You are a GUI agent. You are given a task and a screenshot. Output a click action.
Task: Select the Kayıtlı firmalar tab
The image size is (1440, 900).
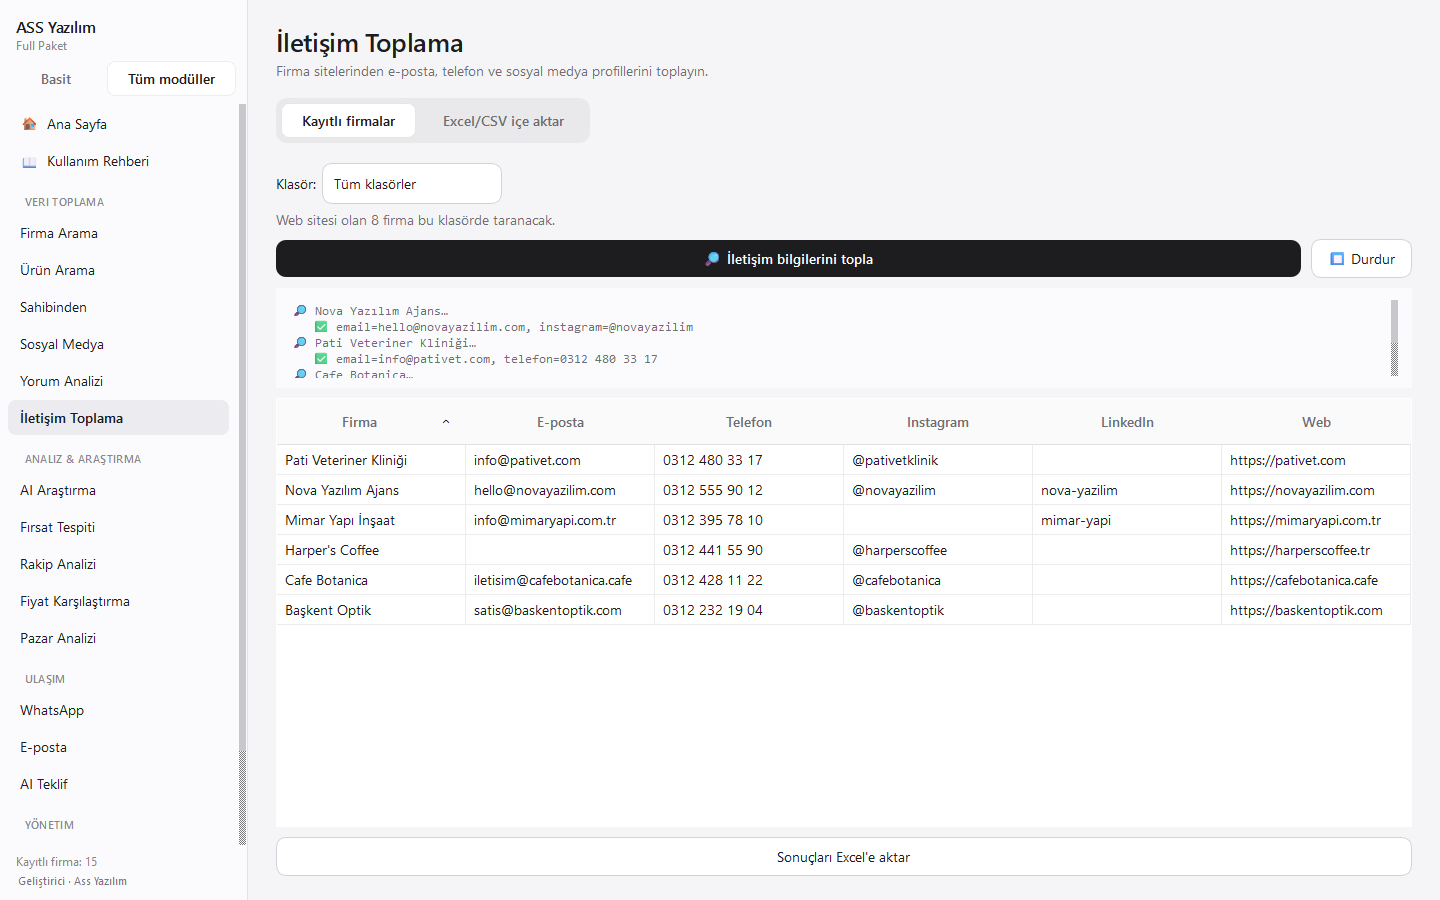348,121
